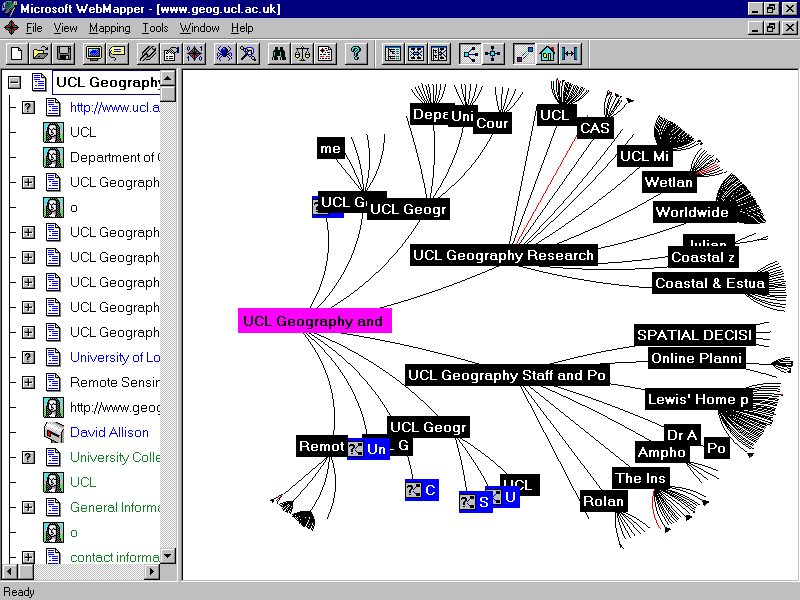800x600 pixels.
Task: Click the Home house toolbar icon
Action: click(547, 54)
